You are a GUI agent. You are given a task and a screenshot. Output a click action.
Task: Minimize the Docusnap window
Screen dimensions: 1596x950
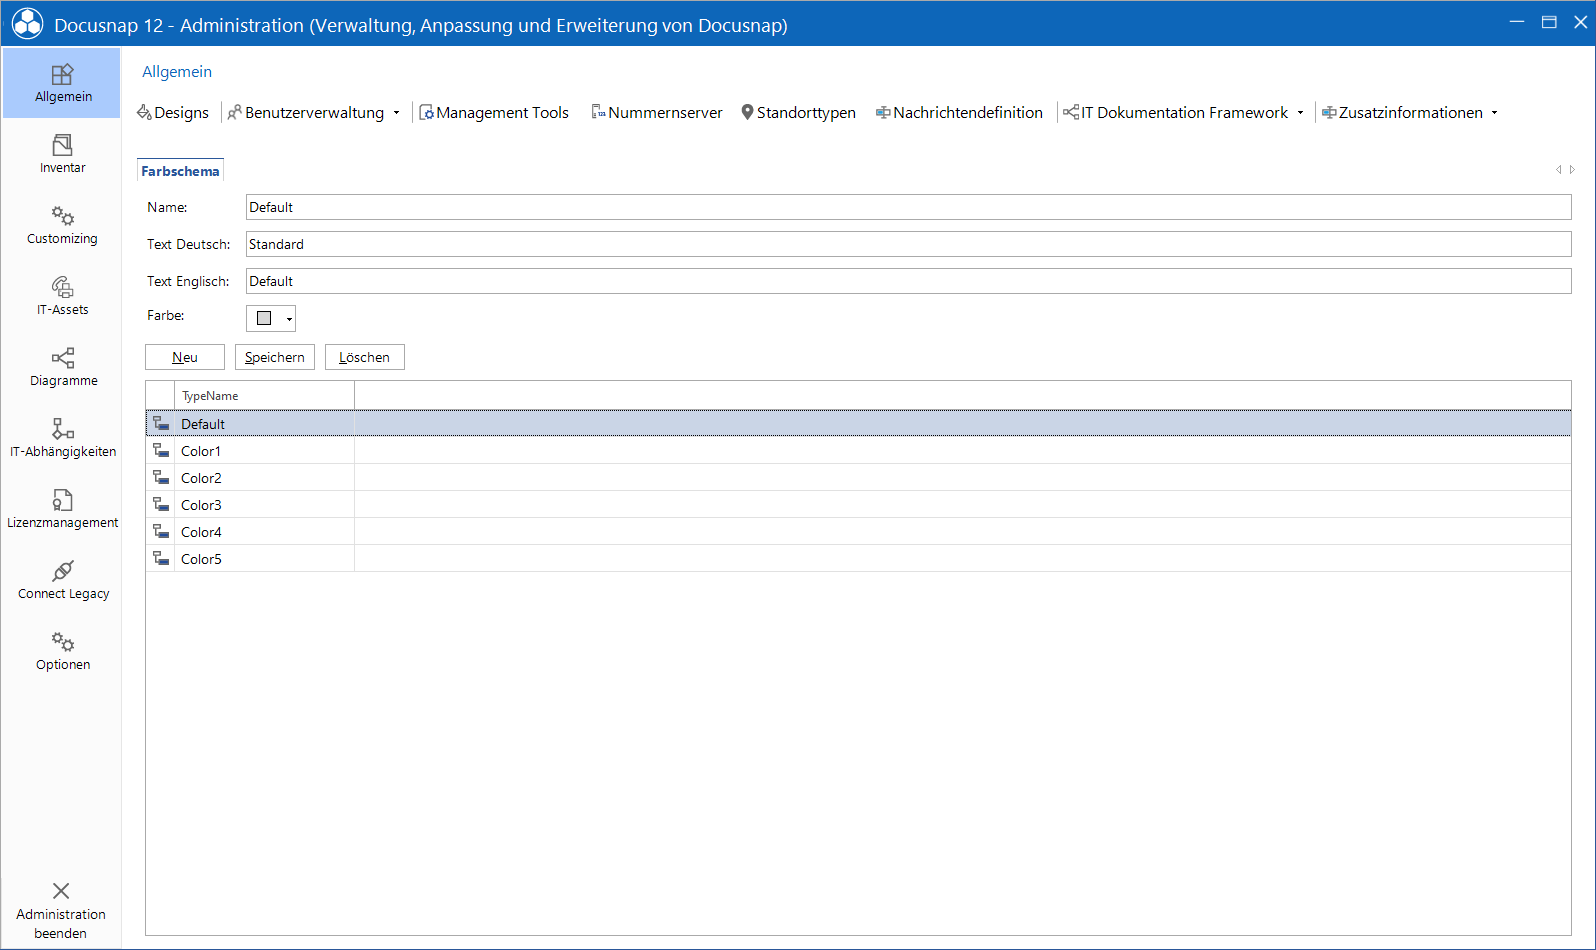1517,22
